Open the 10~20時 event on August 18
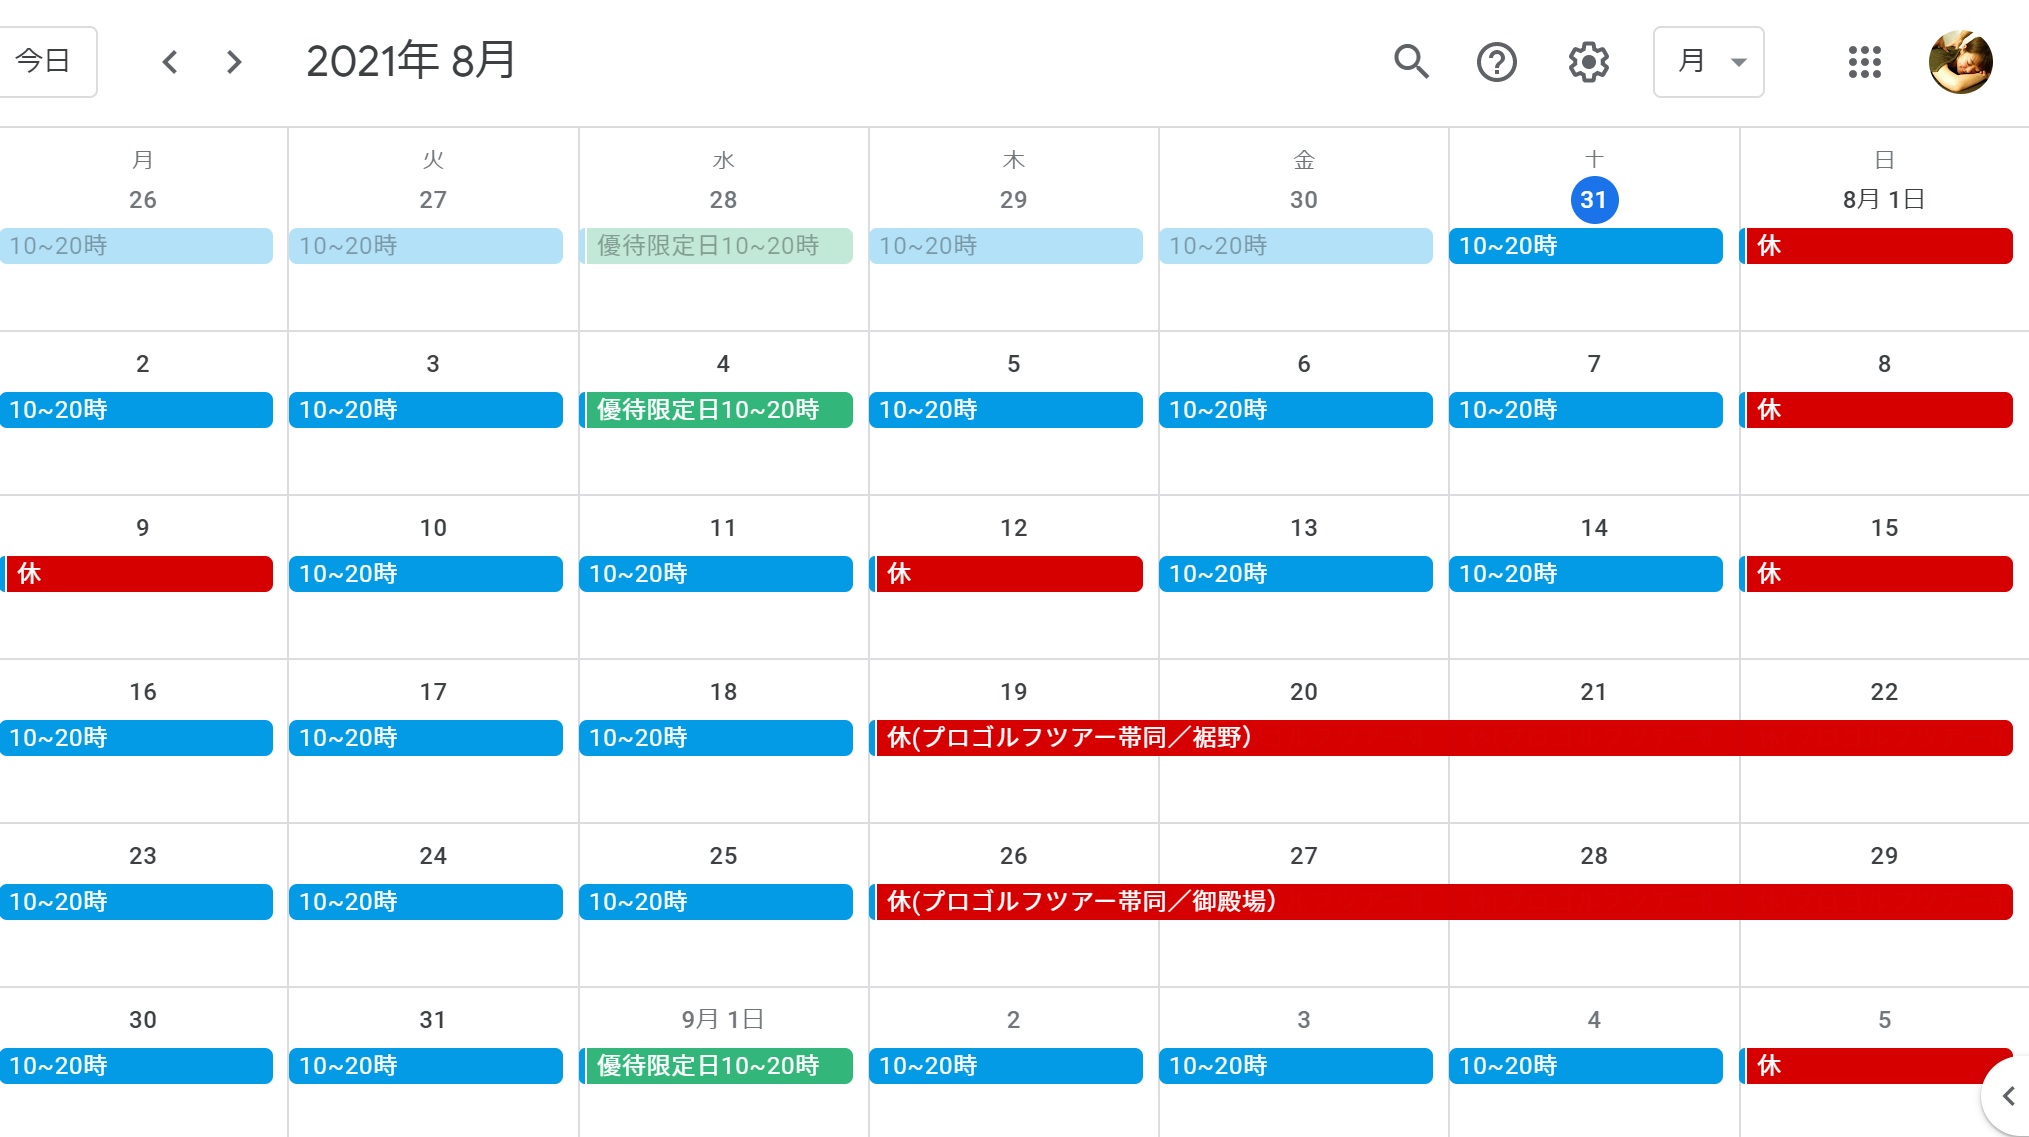Viewport: 2029px width, 1137px height. (716, 738)
